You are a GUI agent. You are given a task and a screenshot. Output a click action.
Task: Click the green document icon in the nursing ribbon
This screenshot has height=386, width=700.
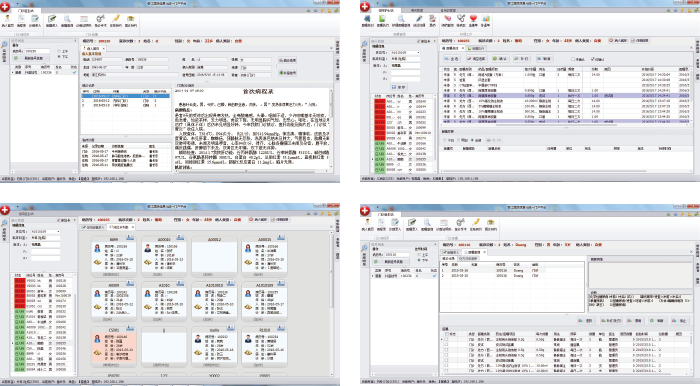click(383, 19)
